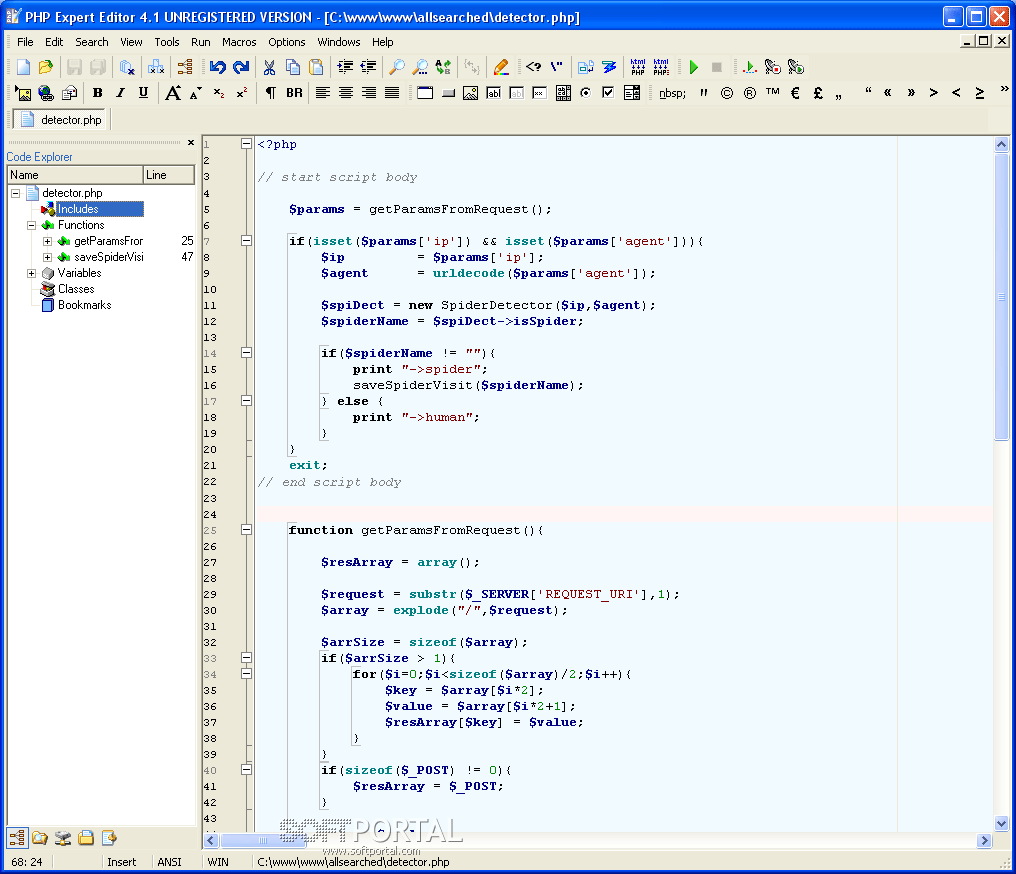The width and height of the screenshot is (1016, 874).
Task: Click the tree structure icon in toolbar
Action: [185, 67]
